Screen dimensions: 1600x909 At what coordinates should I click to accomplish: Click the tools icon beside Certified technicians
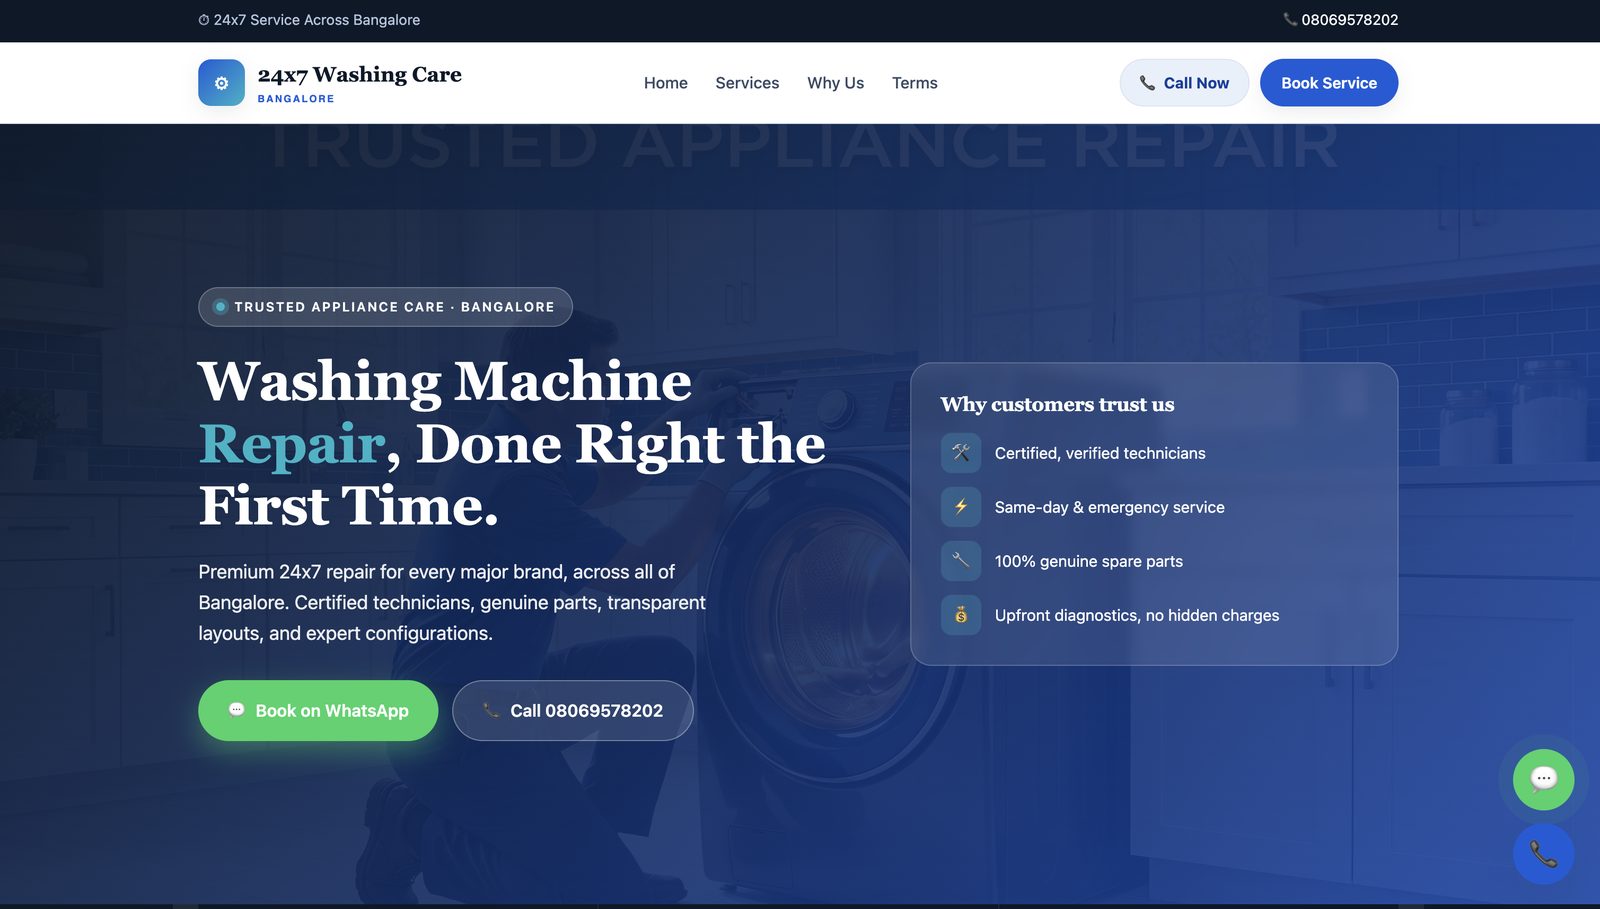960,453
